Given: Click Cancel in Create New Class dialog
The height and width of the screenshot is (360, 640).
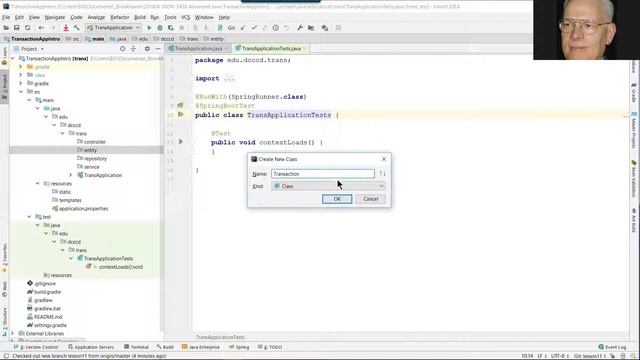Looking at the screenshot, I should (x=371, y=199).
